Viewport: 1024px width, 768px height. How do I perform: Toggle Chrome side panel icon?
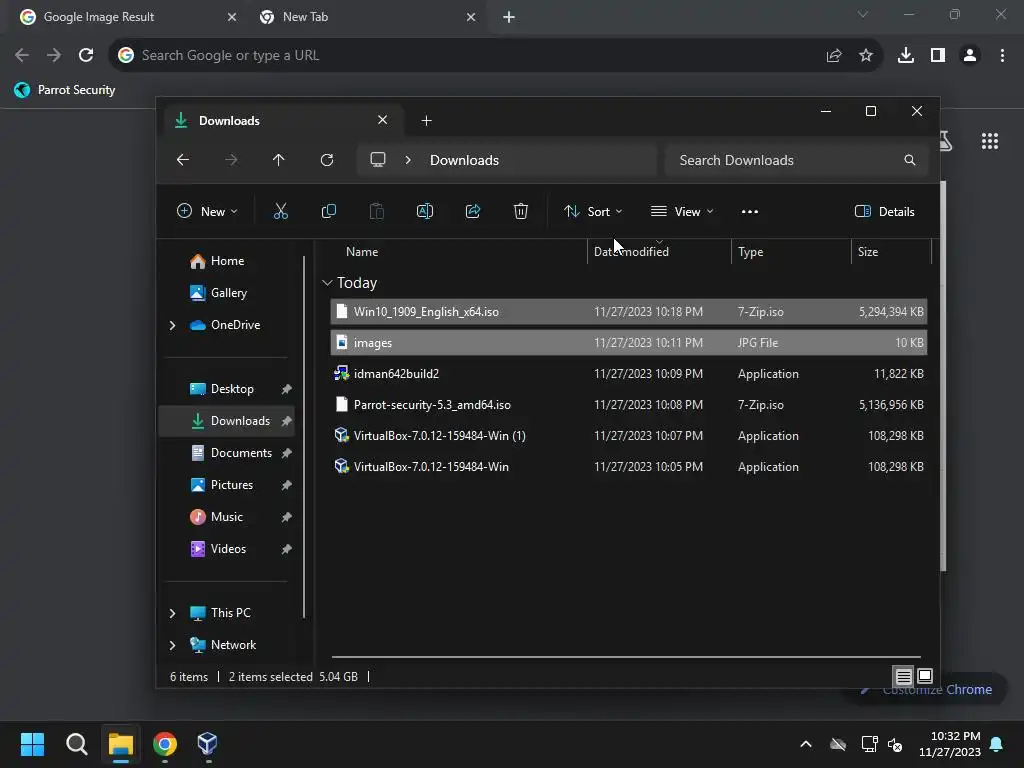tap(938, 56)
